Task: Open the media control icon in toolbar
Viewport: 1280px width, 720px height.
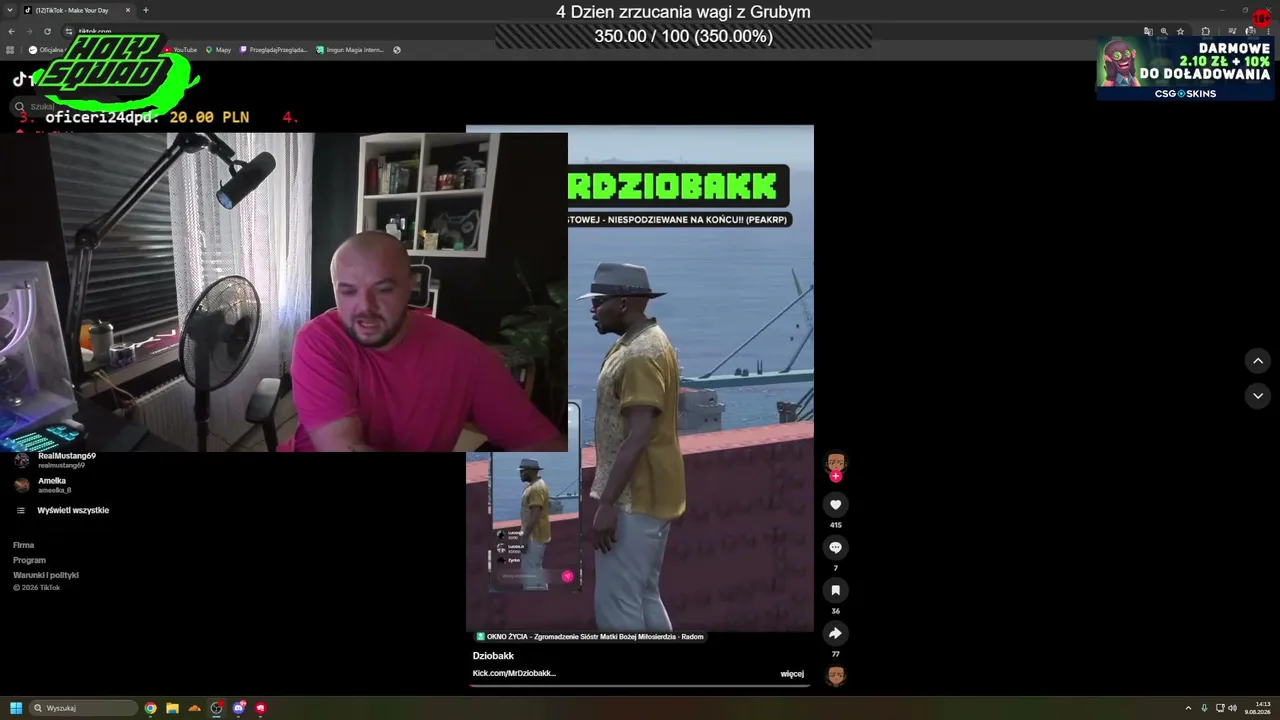Action: 1232,31
